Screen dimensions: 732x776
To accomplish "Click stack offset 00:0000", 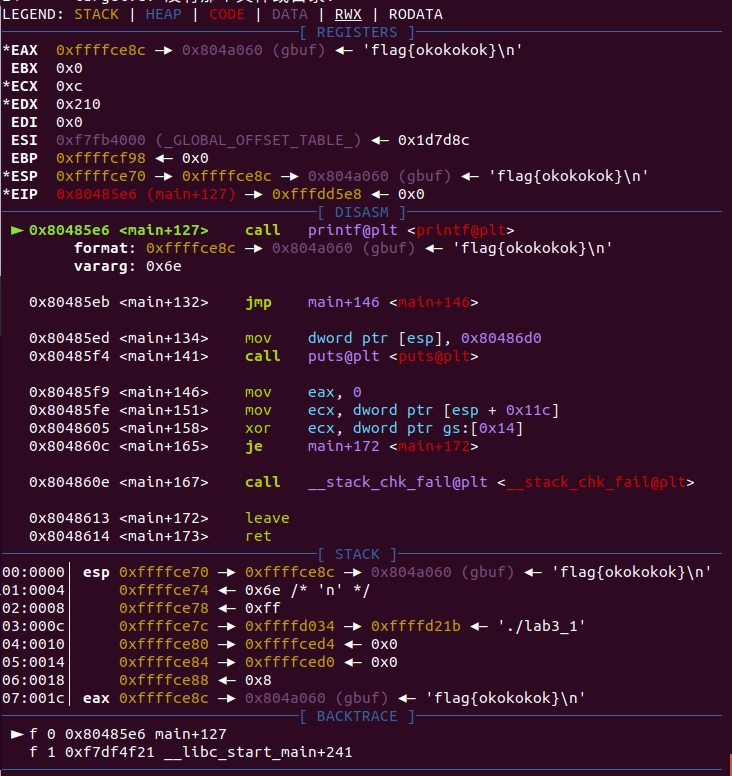I will (33, 572).
